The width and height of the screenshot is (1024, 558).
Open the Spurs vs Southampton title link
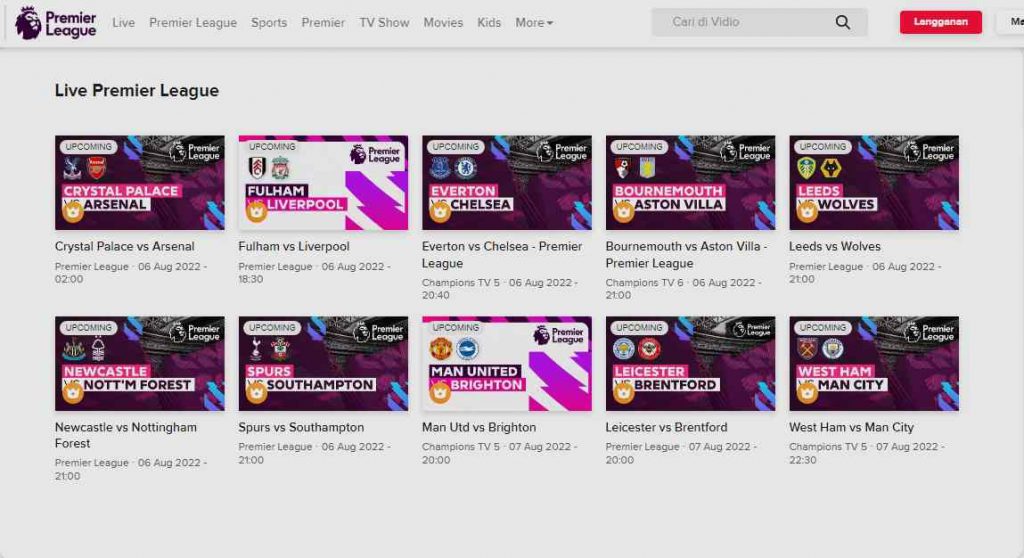[301, 427]
